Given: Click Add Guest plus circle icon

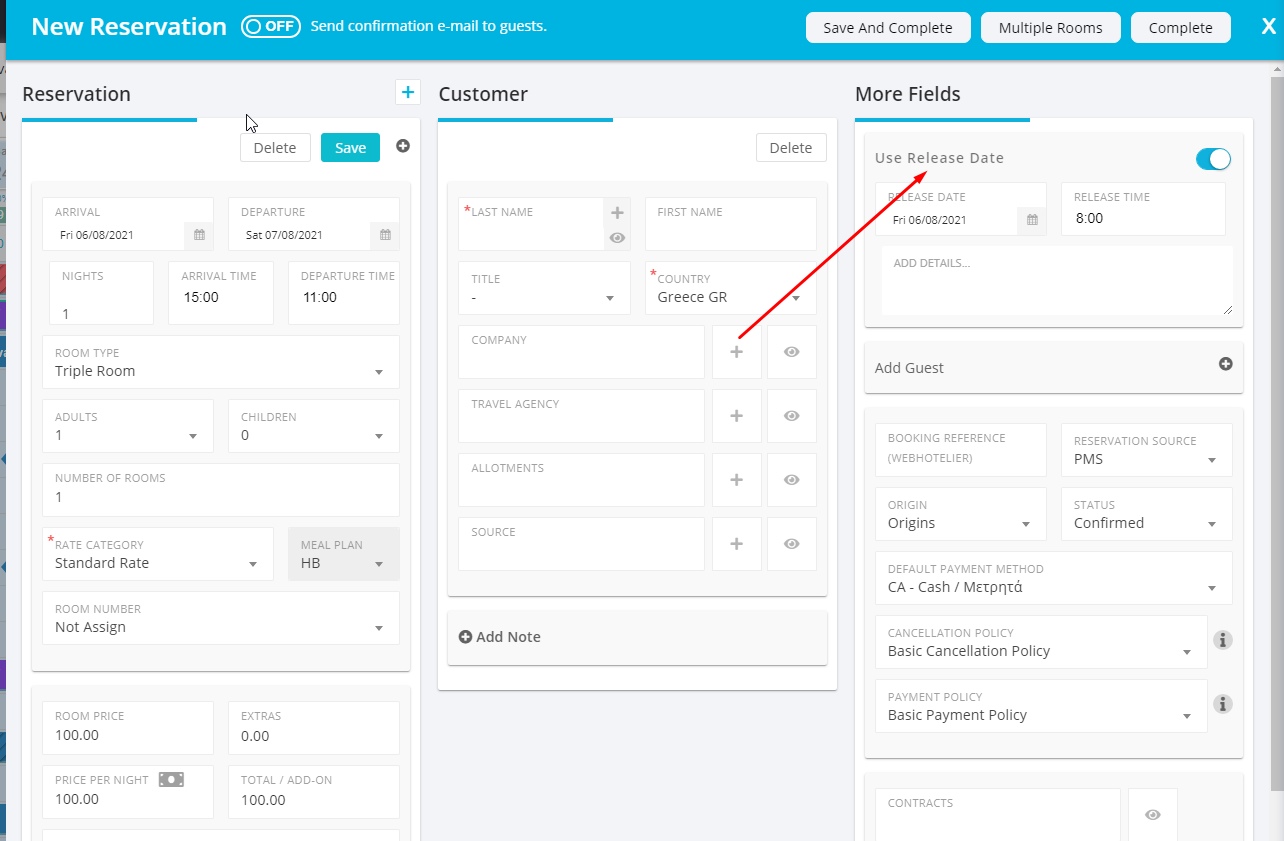Looking at the screenshot, I should point(1225,365).
